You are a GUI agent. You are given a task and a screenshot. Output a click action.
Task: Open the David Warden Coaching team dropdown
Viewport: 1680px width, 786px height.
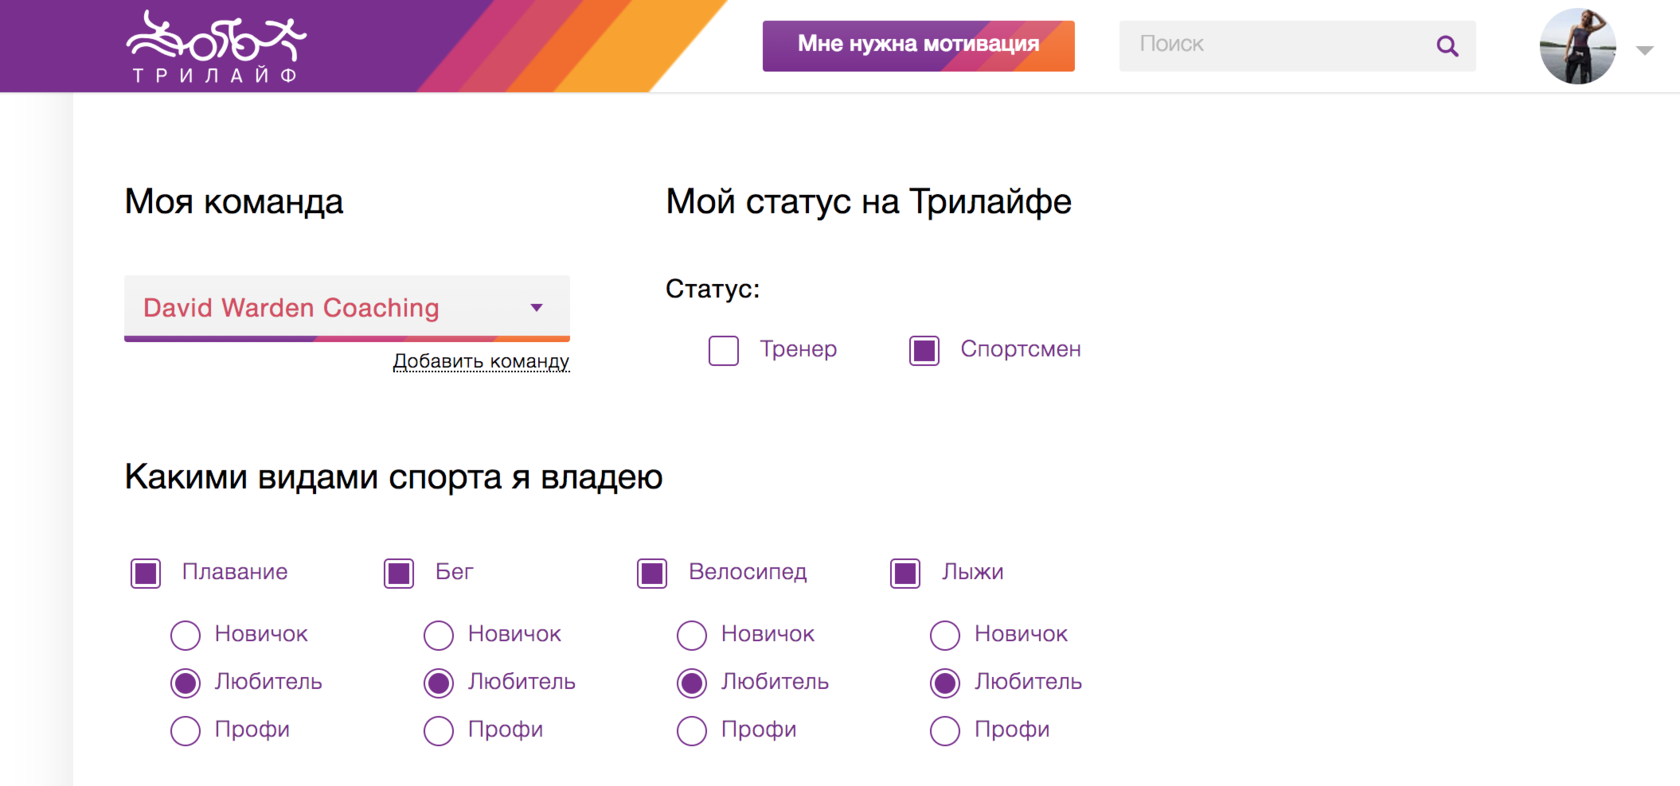(346, 307)
